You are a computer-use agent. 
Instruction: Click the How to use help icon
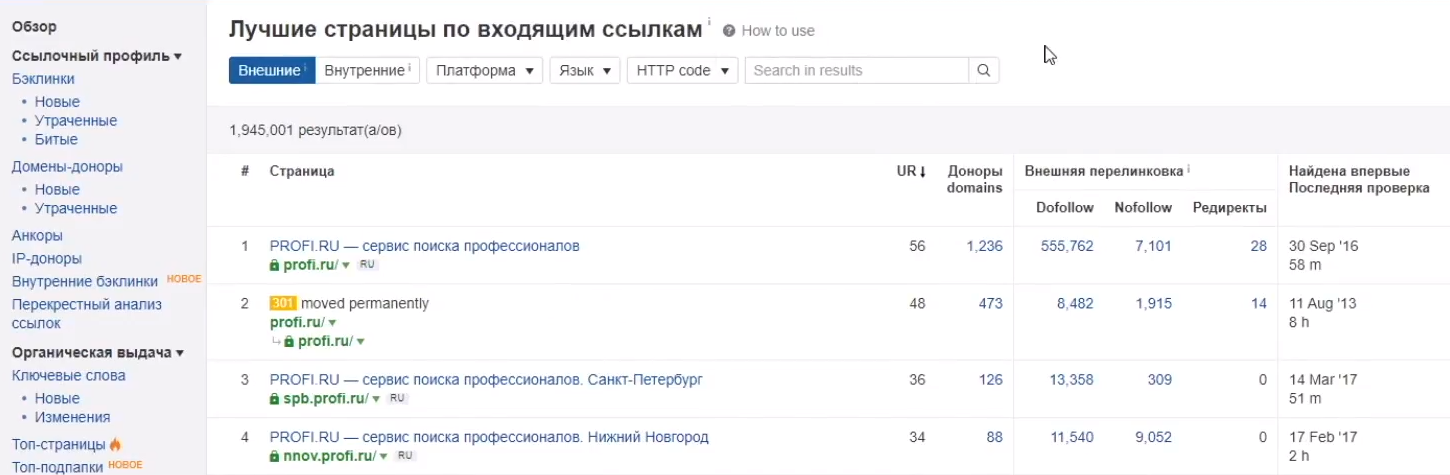(x=729, y=31)
